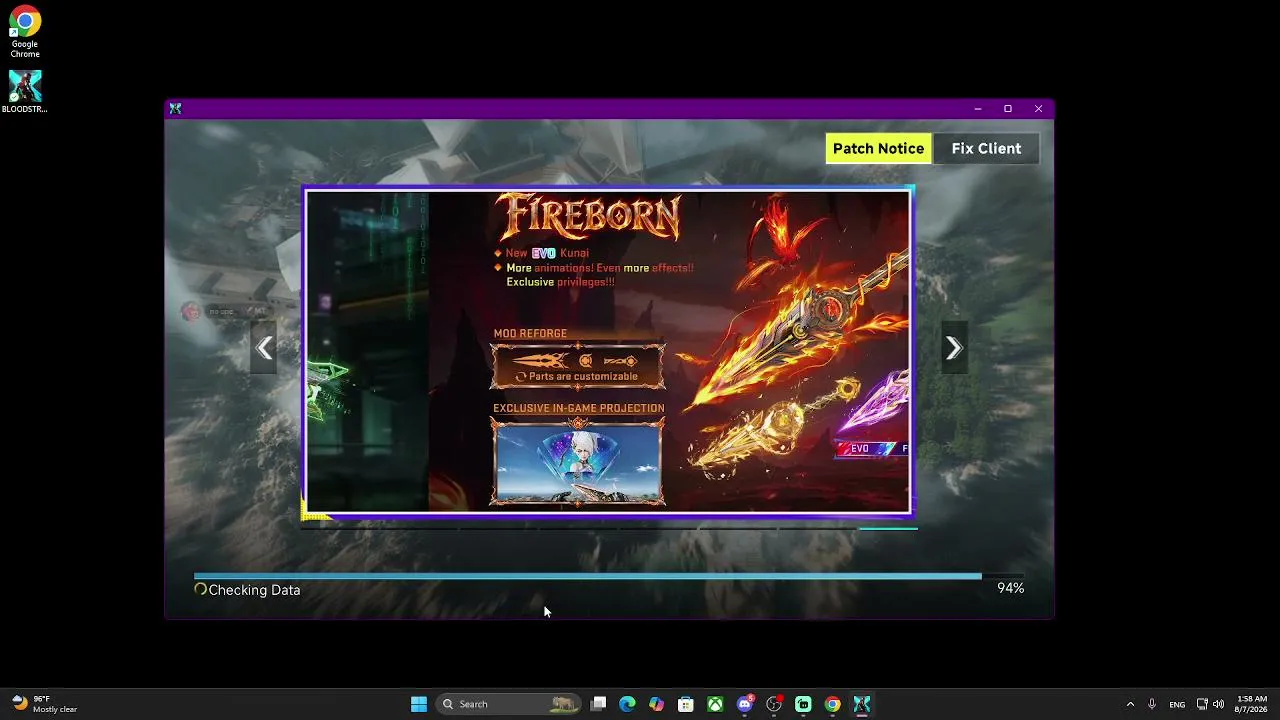Click the 94% progress value
This screenshot has width=1280, height=720.
click(1010, 588)
